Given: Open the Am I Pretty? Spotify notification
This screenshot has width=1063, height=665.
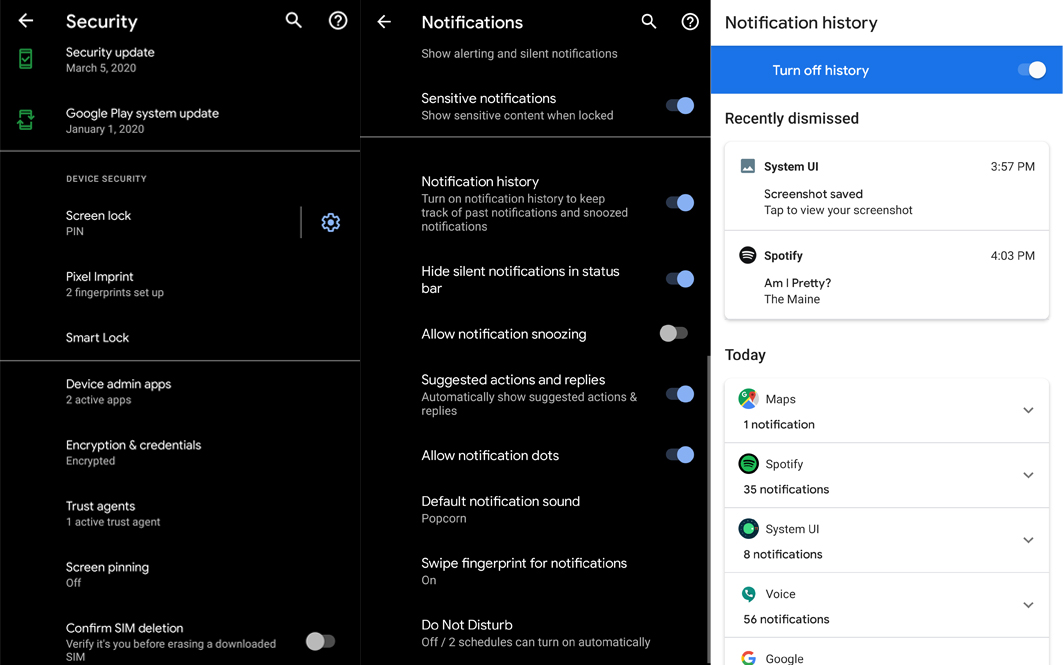Looking at the screenshot, I should pyautogui.click(x=887, y=275).
